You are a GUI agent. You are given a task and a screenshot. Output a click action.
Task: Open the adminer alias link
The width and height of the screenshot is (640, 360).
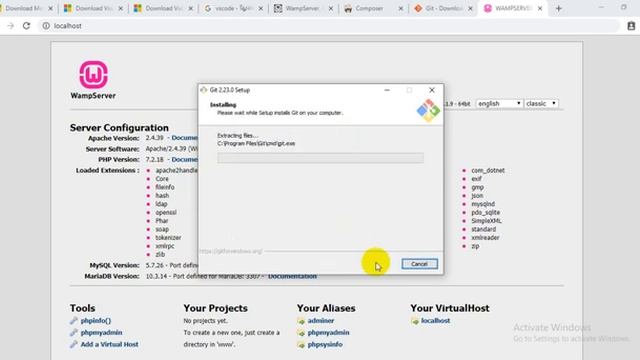pyautogui.click(x=321, y=321)
